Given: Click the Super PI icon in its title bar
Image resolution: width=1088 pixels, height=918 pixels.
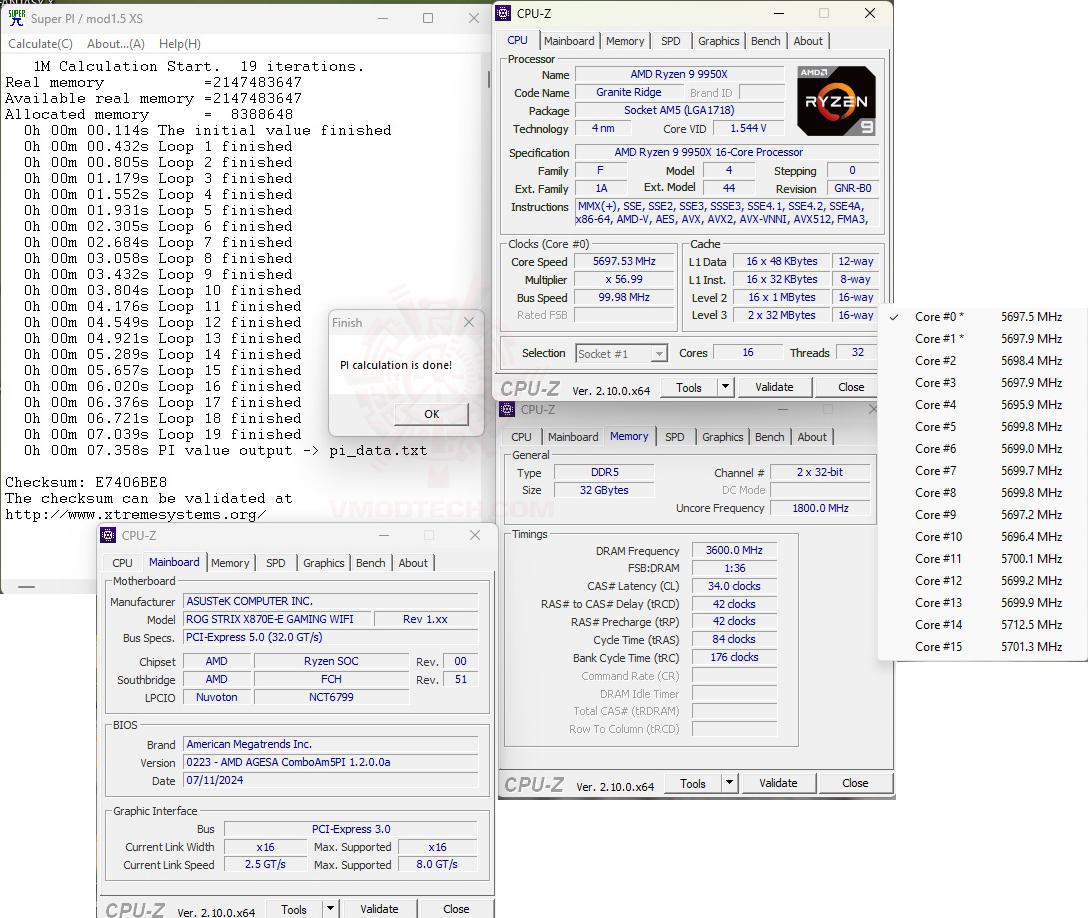Looking at the screenshot, I should coord(15,18).
